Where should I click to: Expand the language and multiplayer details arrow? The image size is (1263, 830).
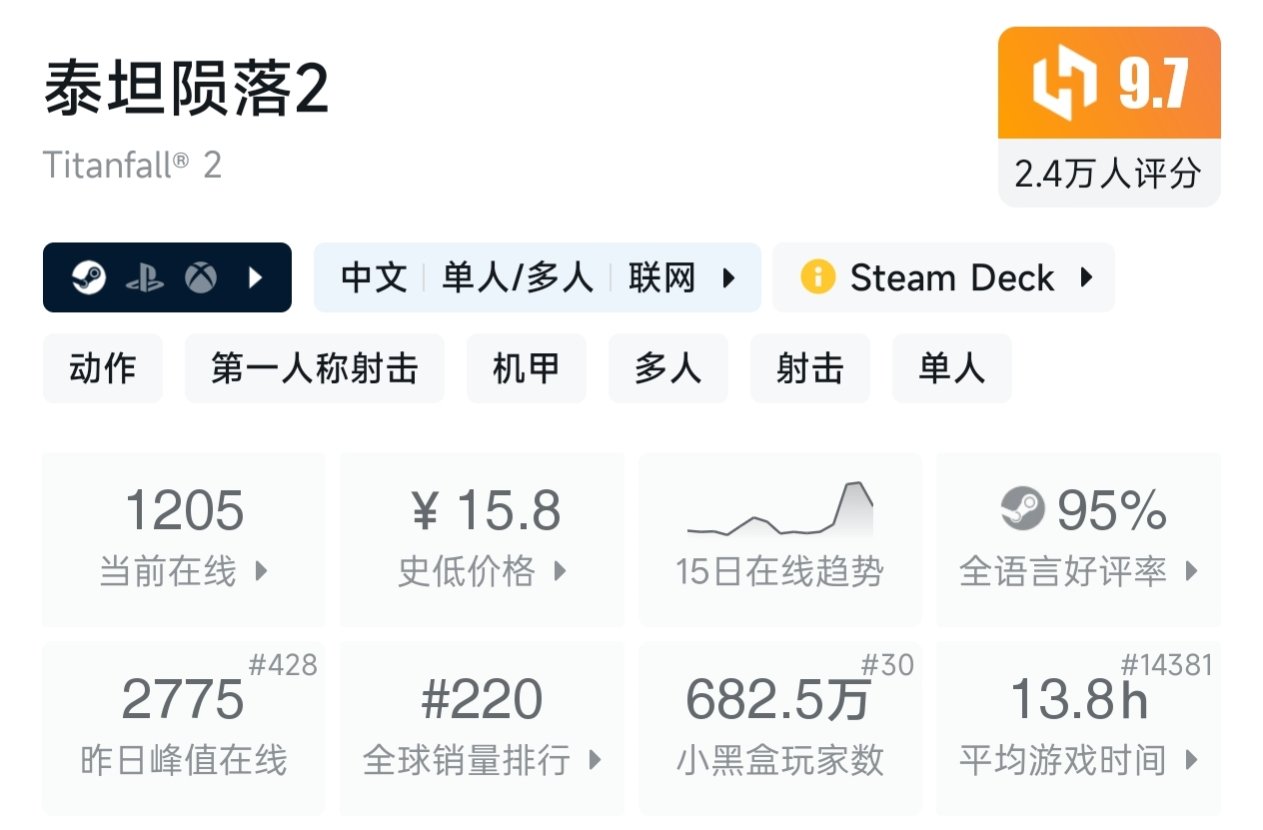point(730,278)
